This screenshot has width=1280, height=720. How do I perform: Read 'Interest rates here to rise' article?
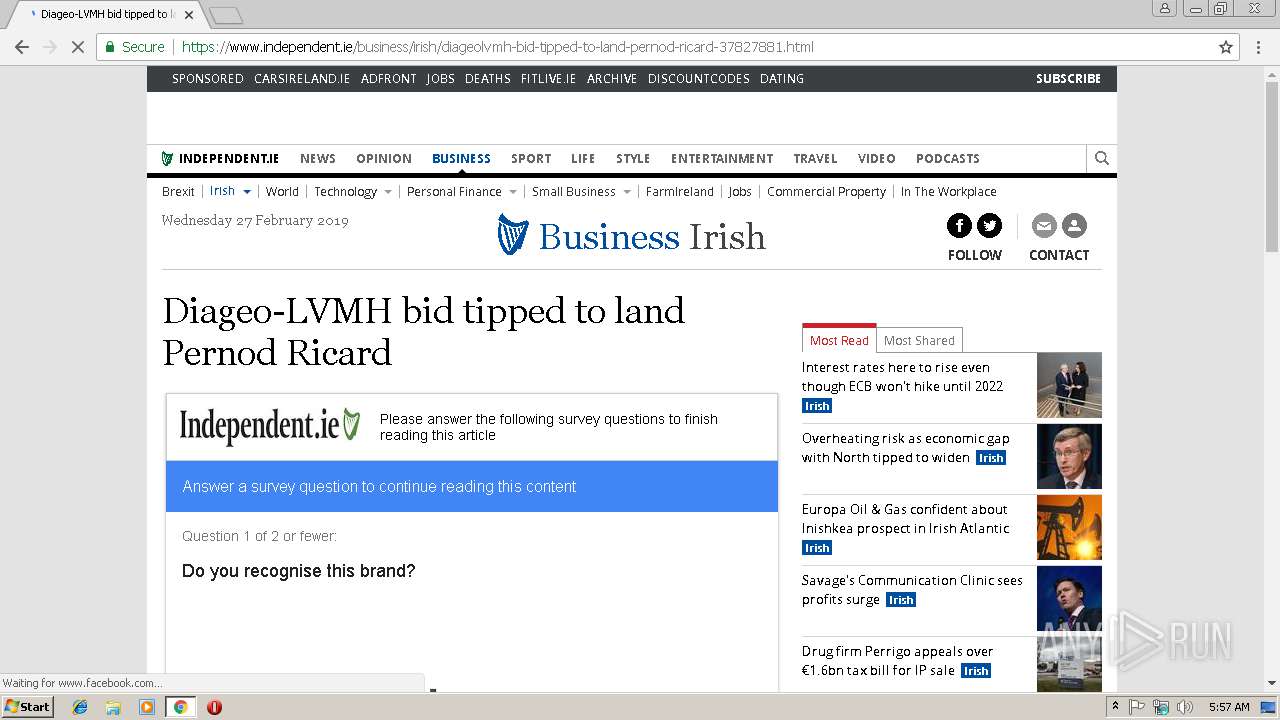point(902,377)
